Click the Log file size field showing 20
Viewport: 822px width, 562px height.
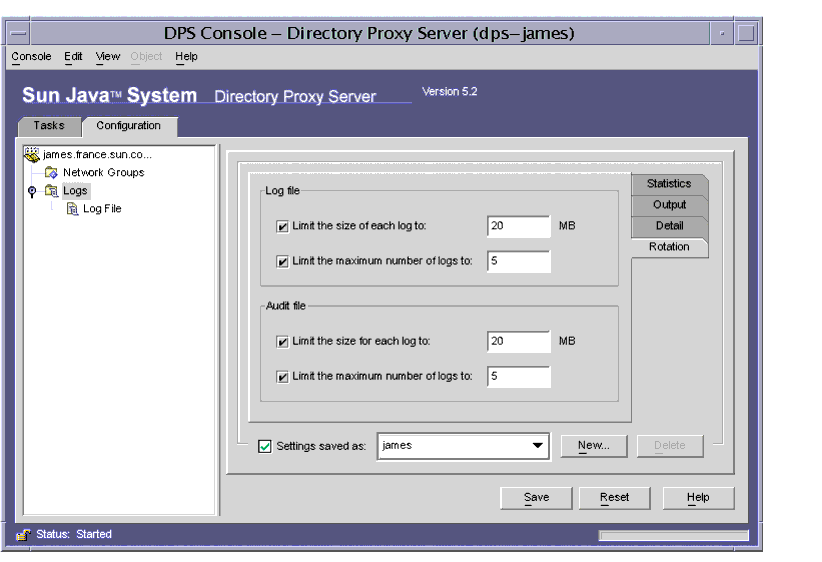[518, 226]
